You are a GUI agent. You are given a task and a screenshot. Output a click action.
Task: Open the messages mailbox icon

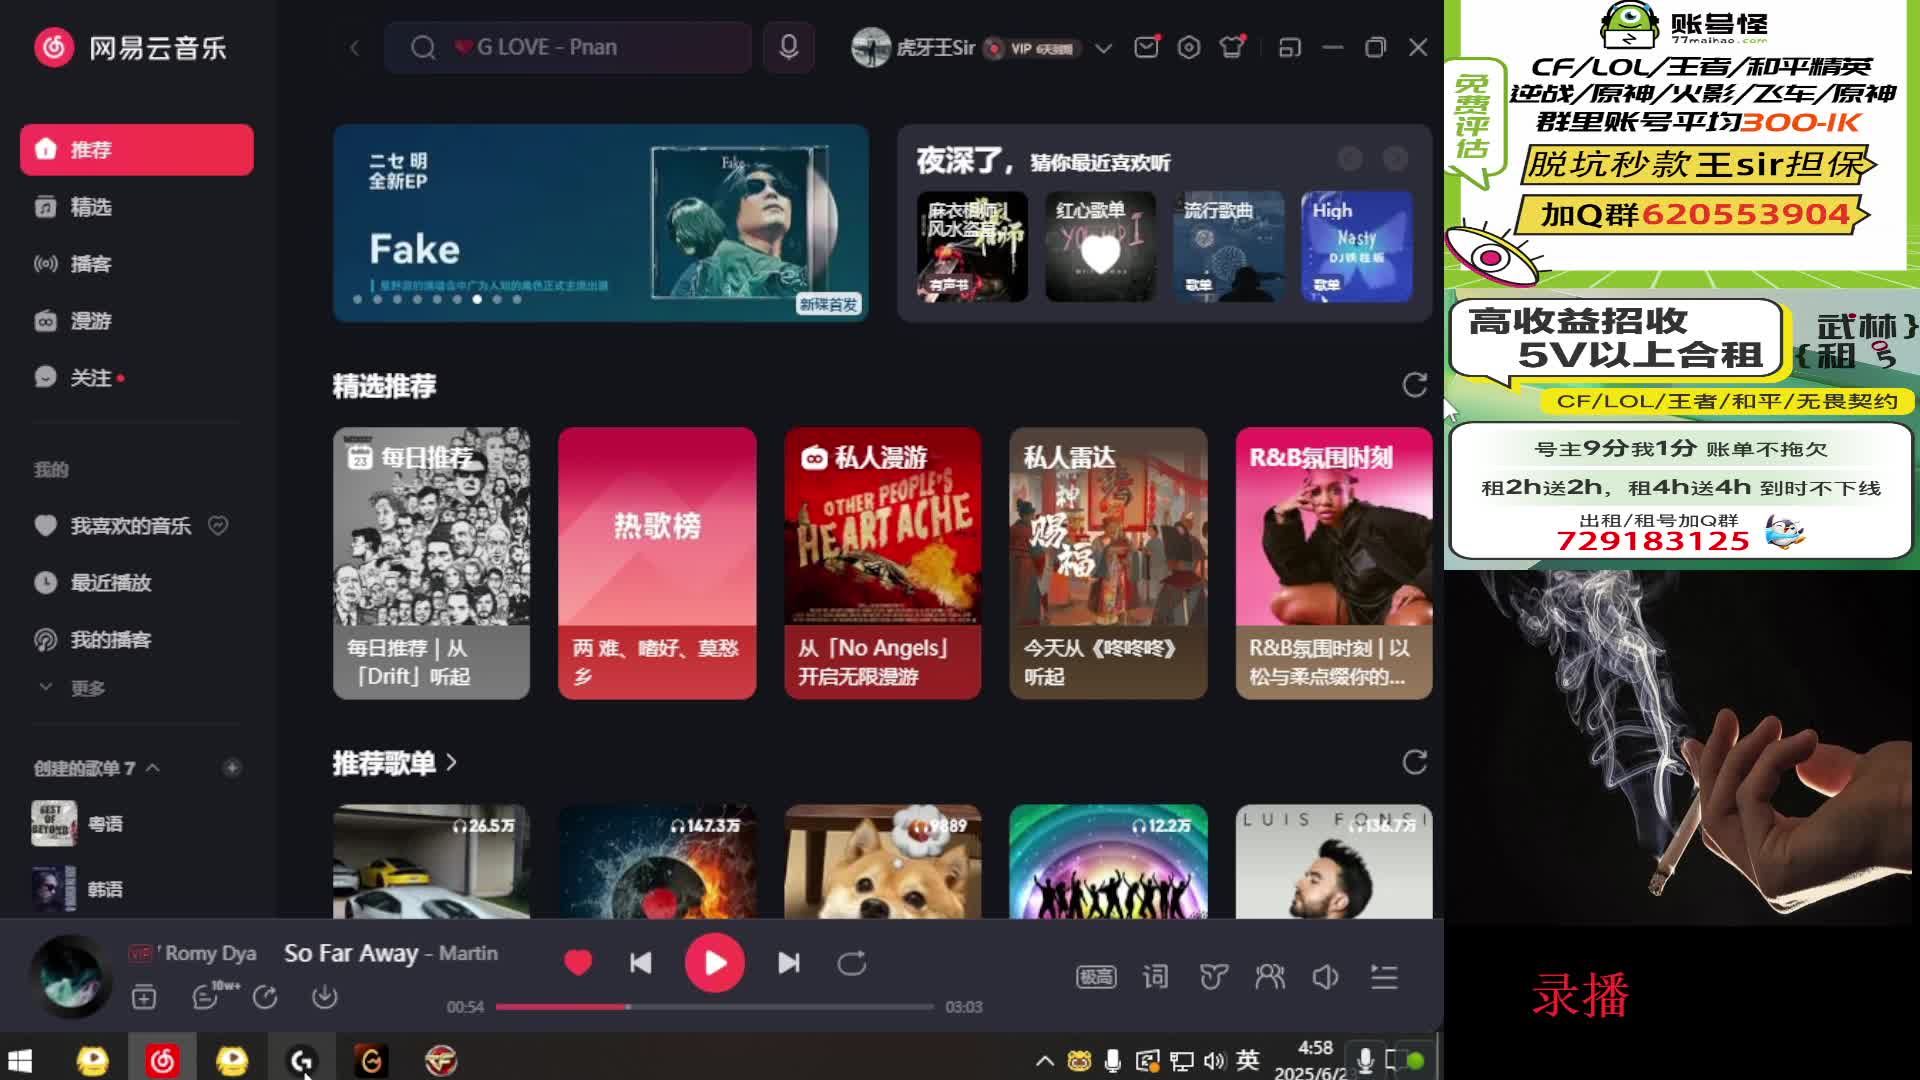1146,46
